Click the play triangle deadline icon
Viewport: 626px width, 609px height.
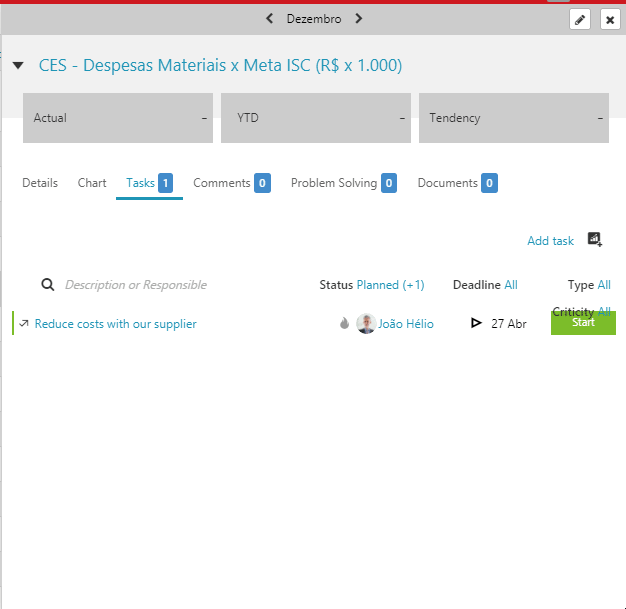click(475, 323)
